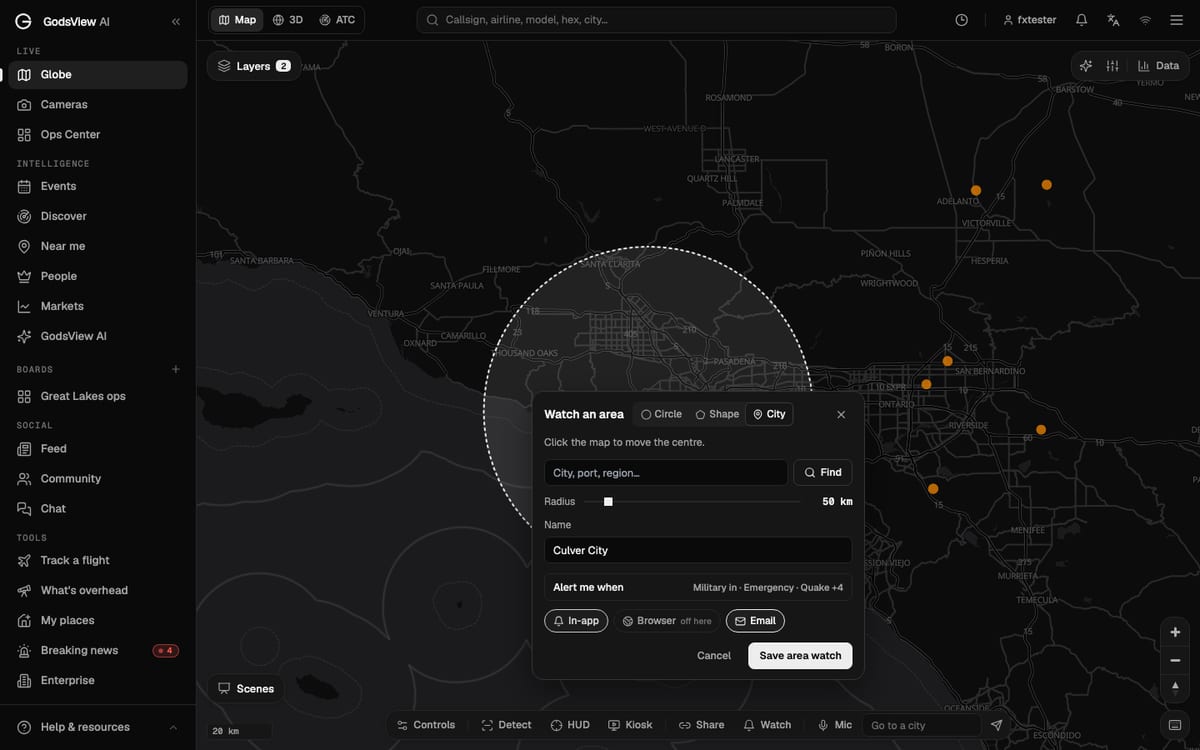Open the keyboard panel icon at bottom right
This screenshot has width=1200, height=750.
[x=1175, y=725]
